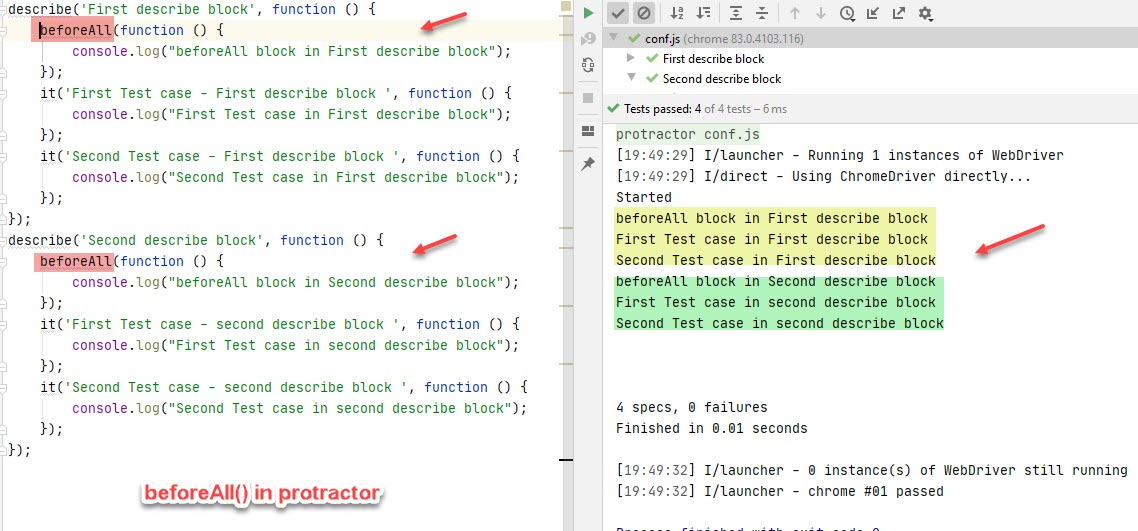Viewport: 1138px width, 531px height.
Task: Click beforeAll call in Second describe block code
Action: click(75, 262)
